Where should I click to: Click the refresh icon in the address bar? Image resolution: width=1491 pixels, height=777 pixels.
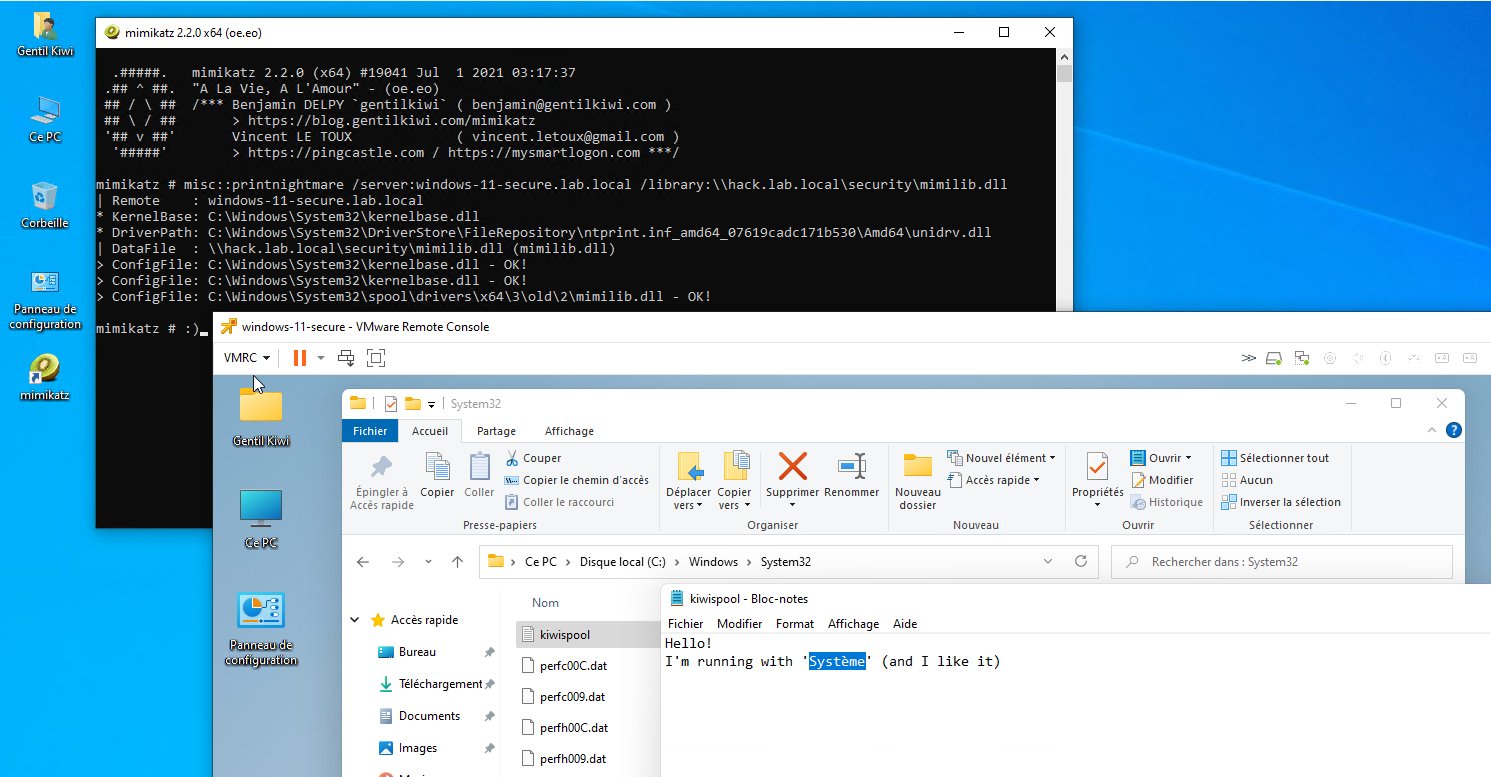coord(1081,562)
